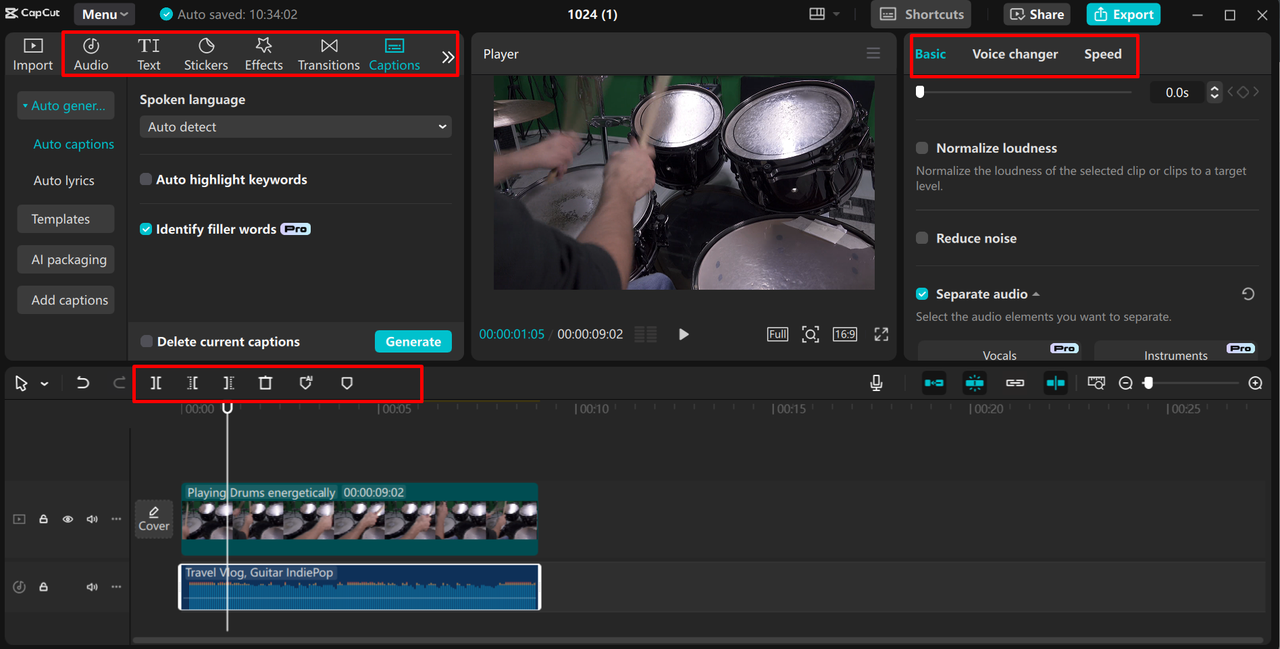Click the focus capture icon under player

click(811, 334)
